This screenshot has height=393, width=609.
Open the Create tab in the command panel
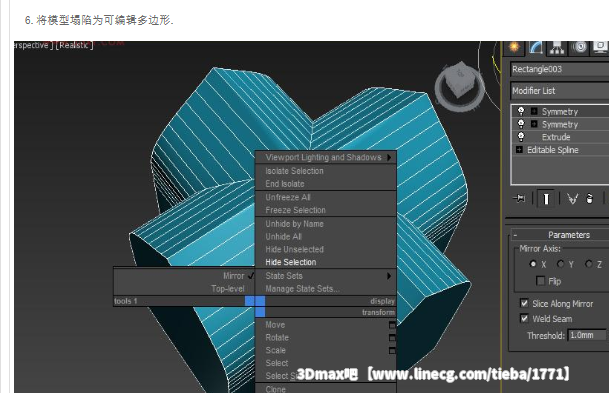point(514,47)
